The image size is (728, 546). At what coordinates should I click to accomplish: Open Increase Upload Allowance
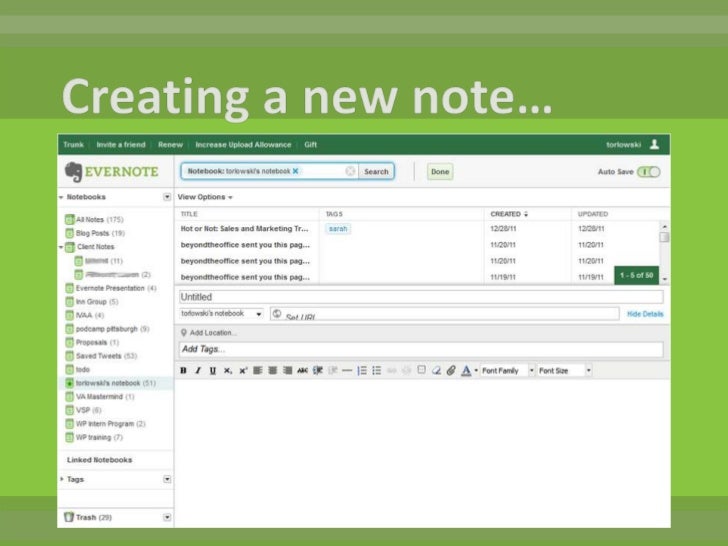(x=243, y=144)
